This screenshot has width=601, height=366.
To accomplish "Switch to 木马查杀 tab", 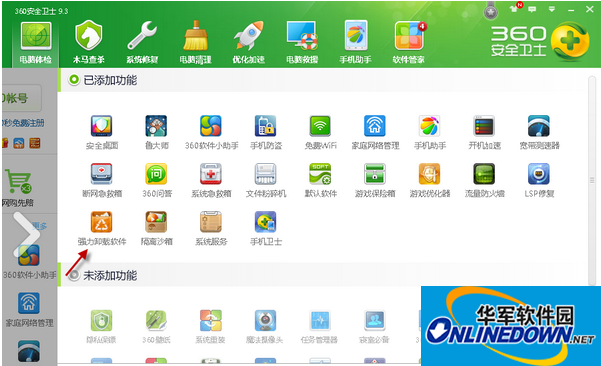I will click(x=89, y=42).
